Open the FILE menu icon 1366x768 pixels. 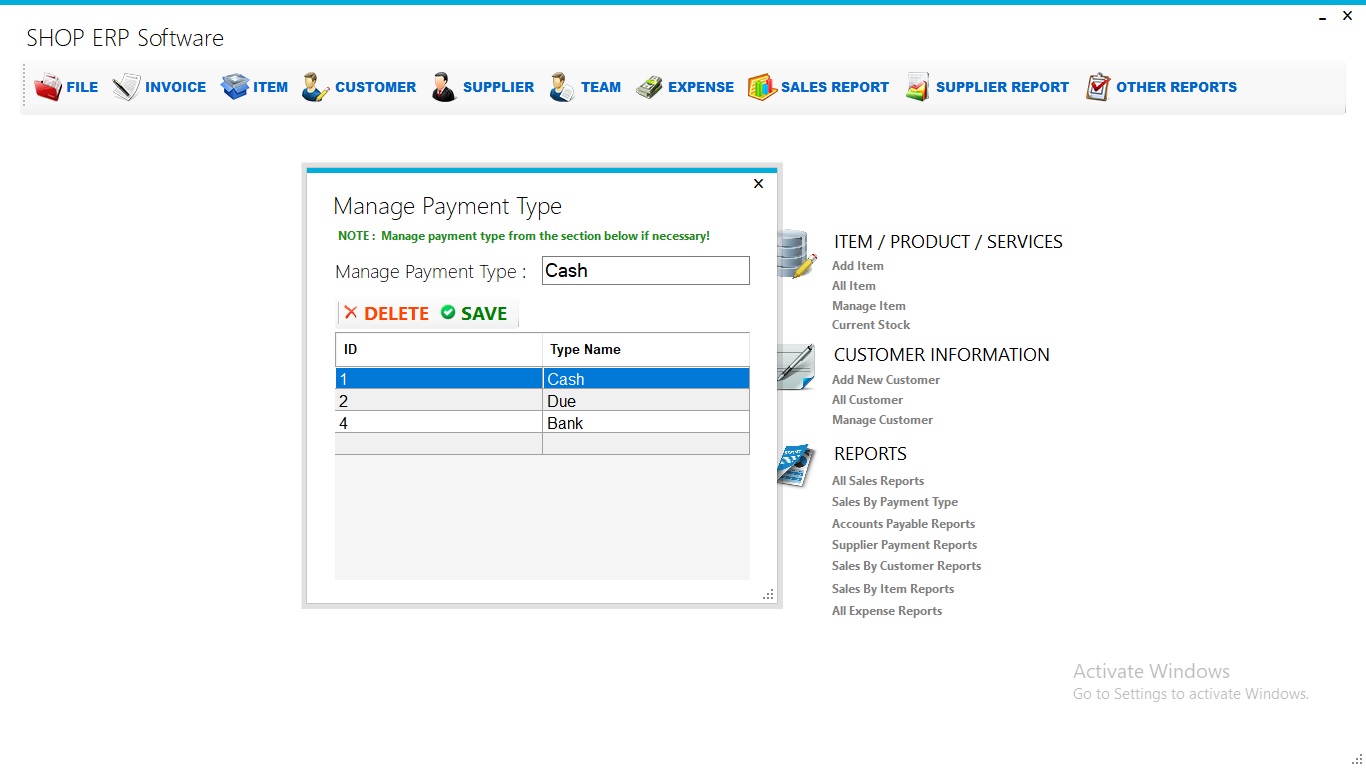[47, 86]
